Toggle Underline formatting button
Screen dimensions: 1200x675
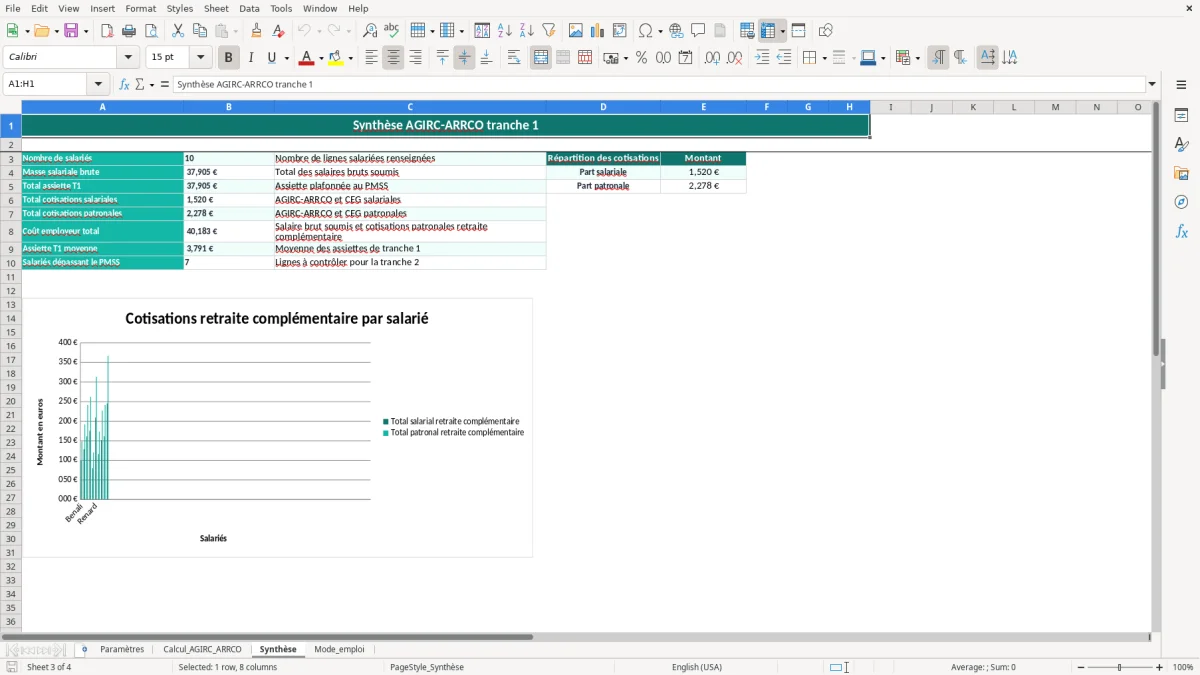[271, 58]
